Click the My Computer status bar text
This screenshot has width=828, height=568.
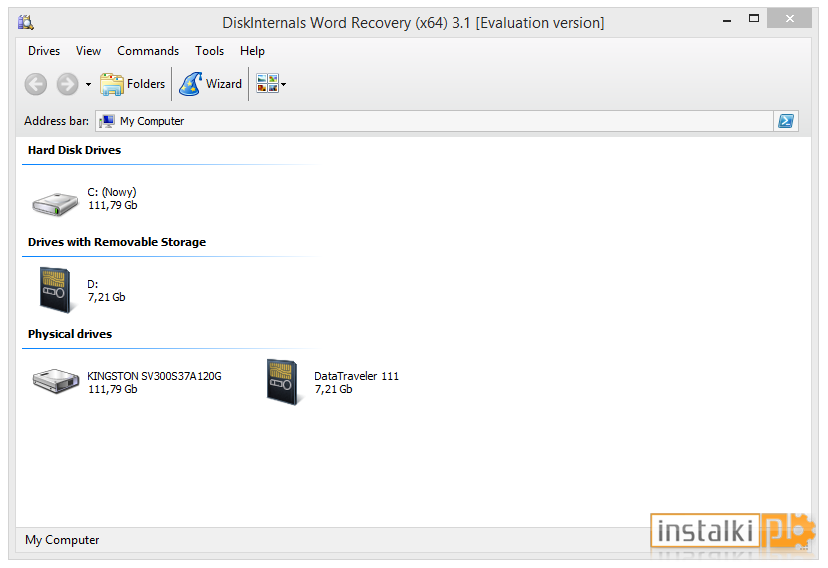pos(62,540)
